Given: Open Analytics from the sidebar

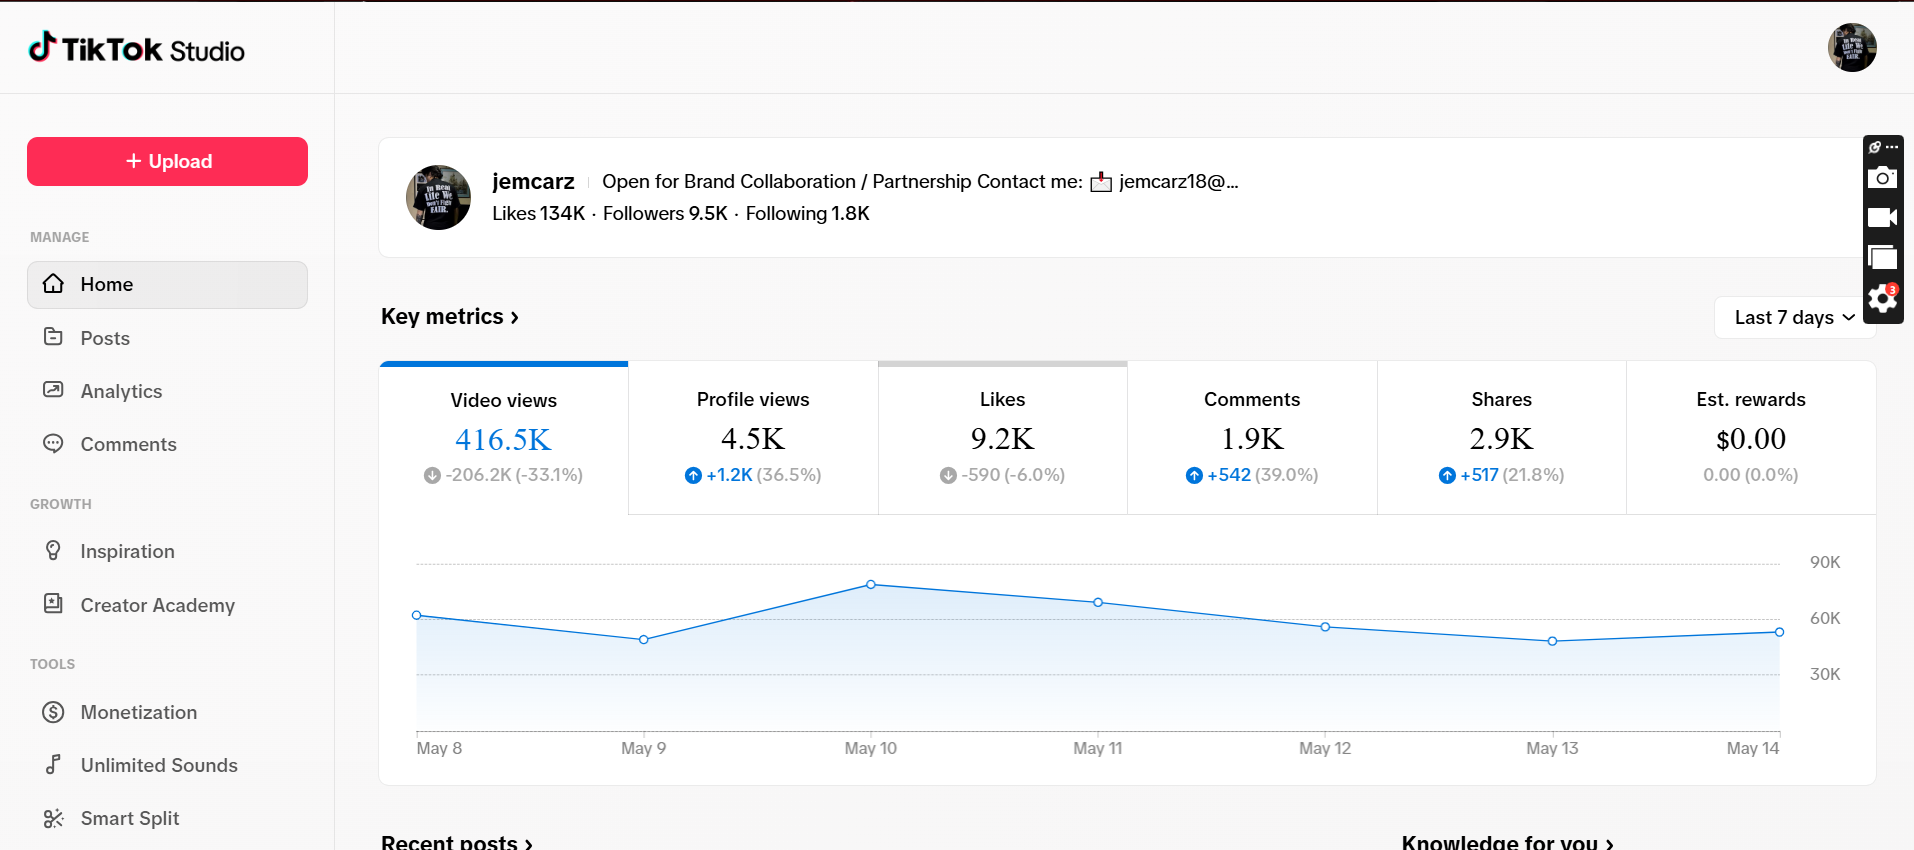Looking at the screenshot, I should pos(167,391).
